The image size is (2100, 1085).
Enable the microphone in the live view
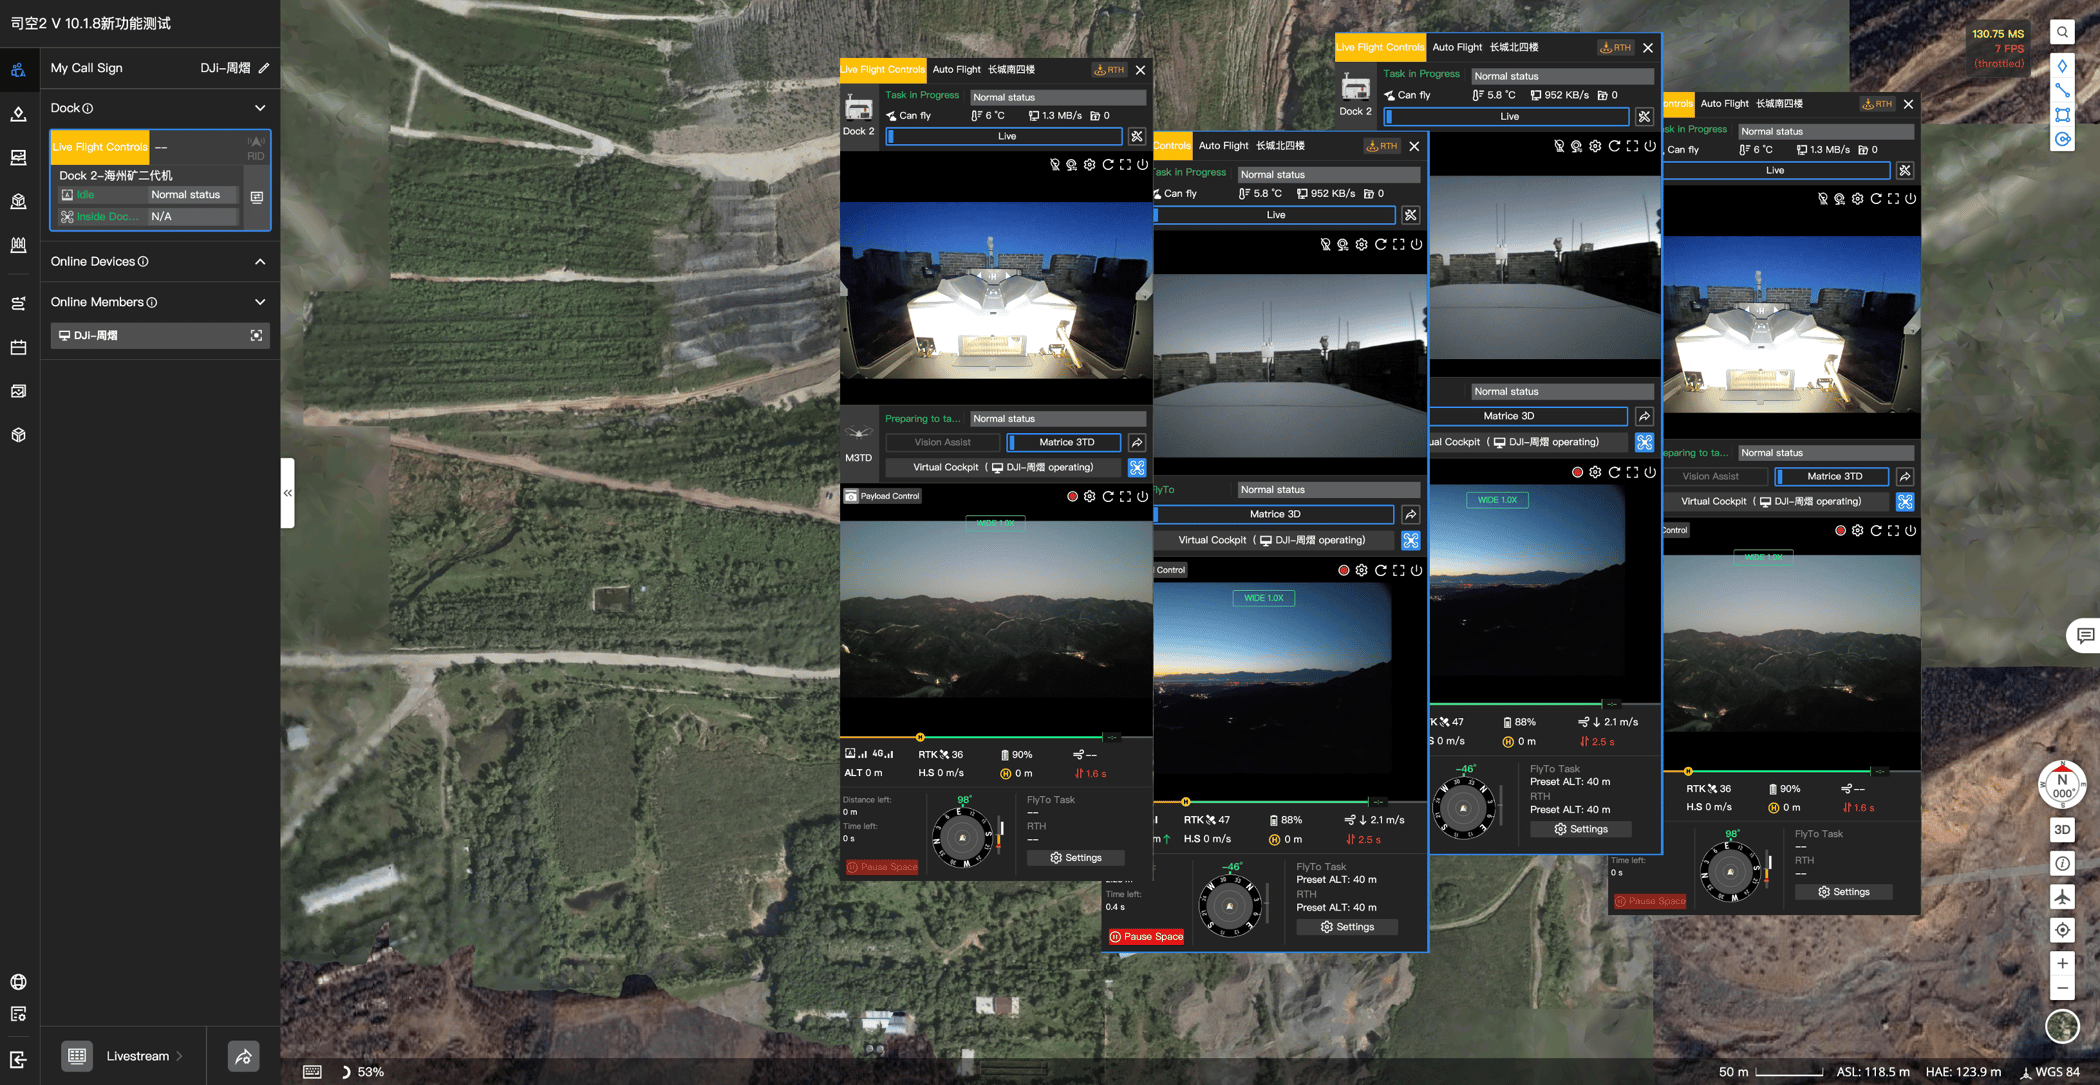pos(1055,164)
